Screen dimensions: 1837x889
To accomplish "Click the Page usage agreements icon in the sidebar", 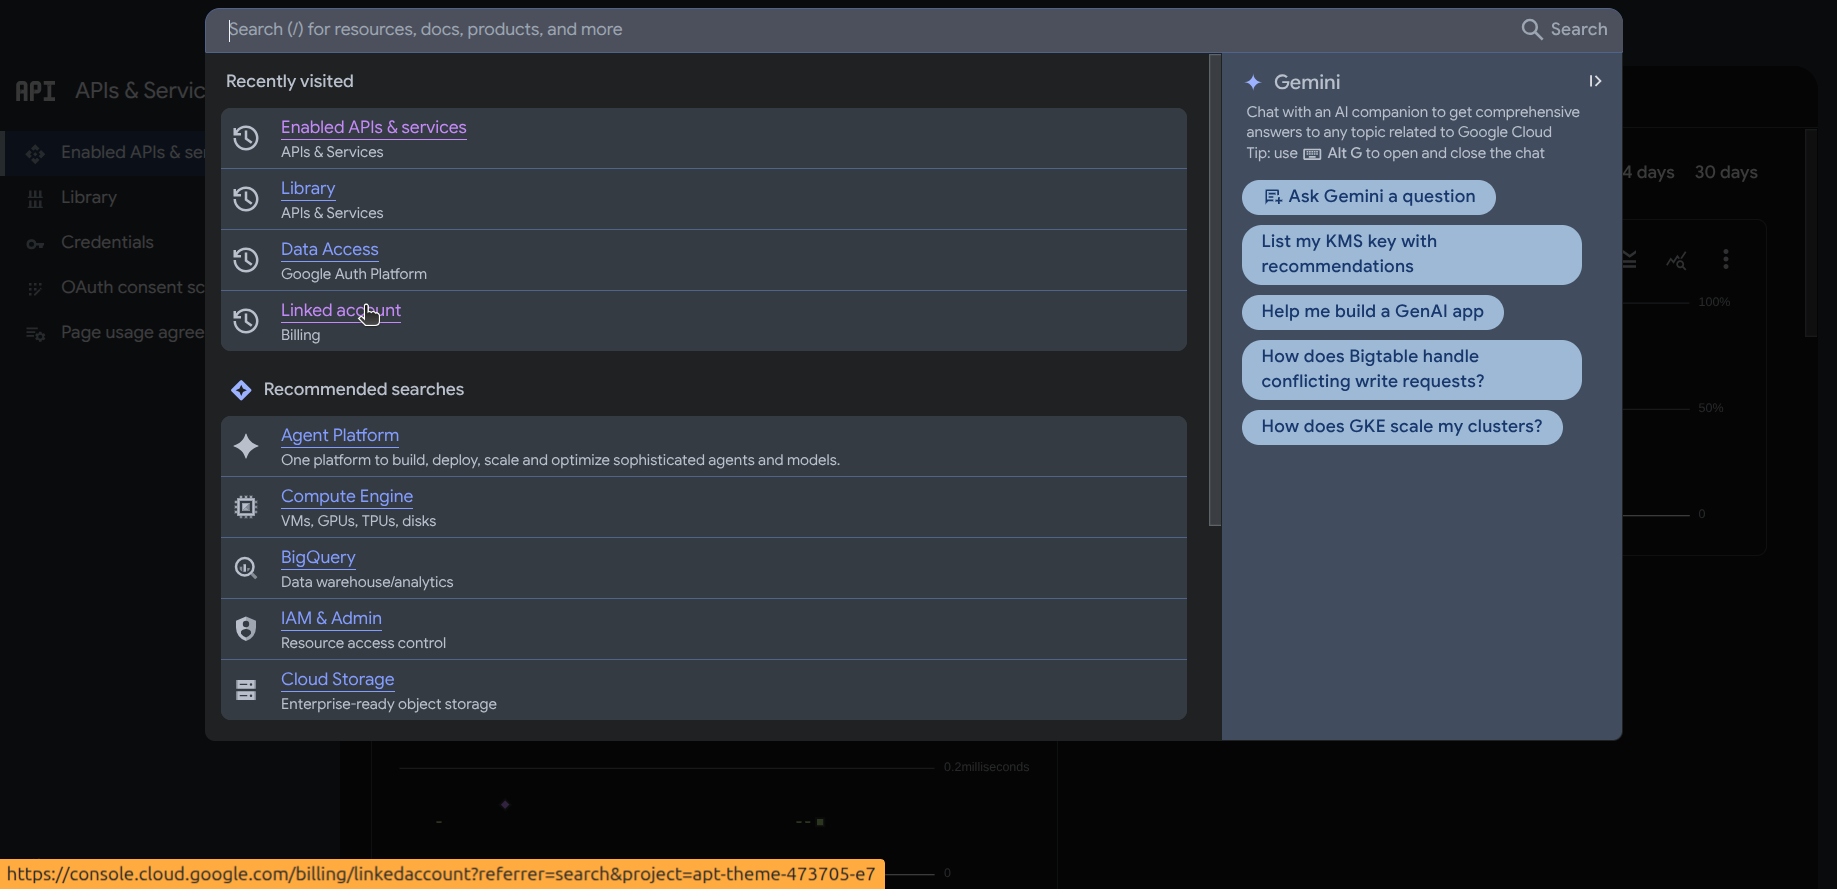I will point(35,333).
